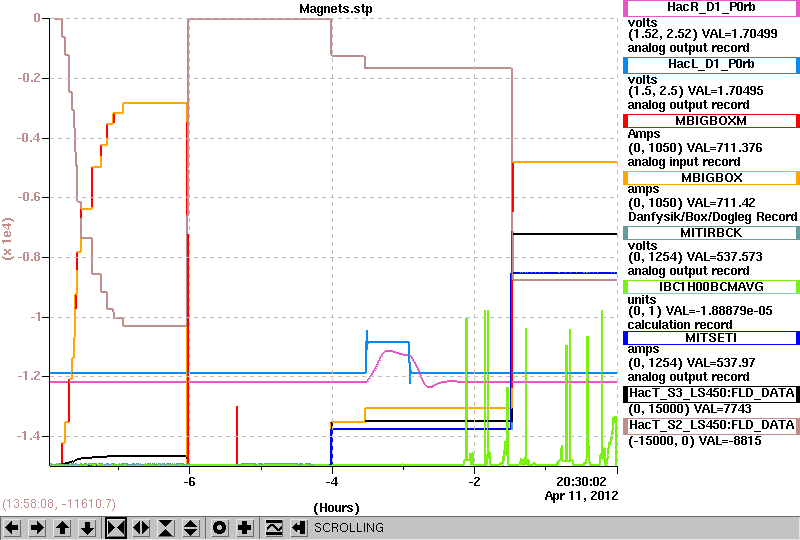Pan the graph down with the down arrow
The image size is (800, 540).
click(87, 528)
